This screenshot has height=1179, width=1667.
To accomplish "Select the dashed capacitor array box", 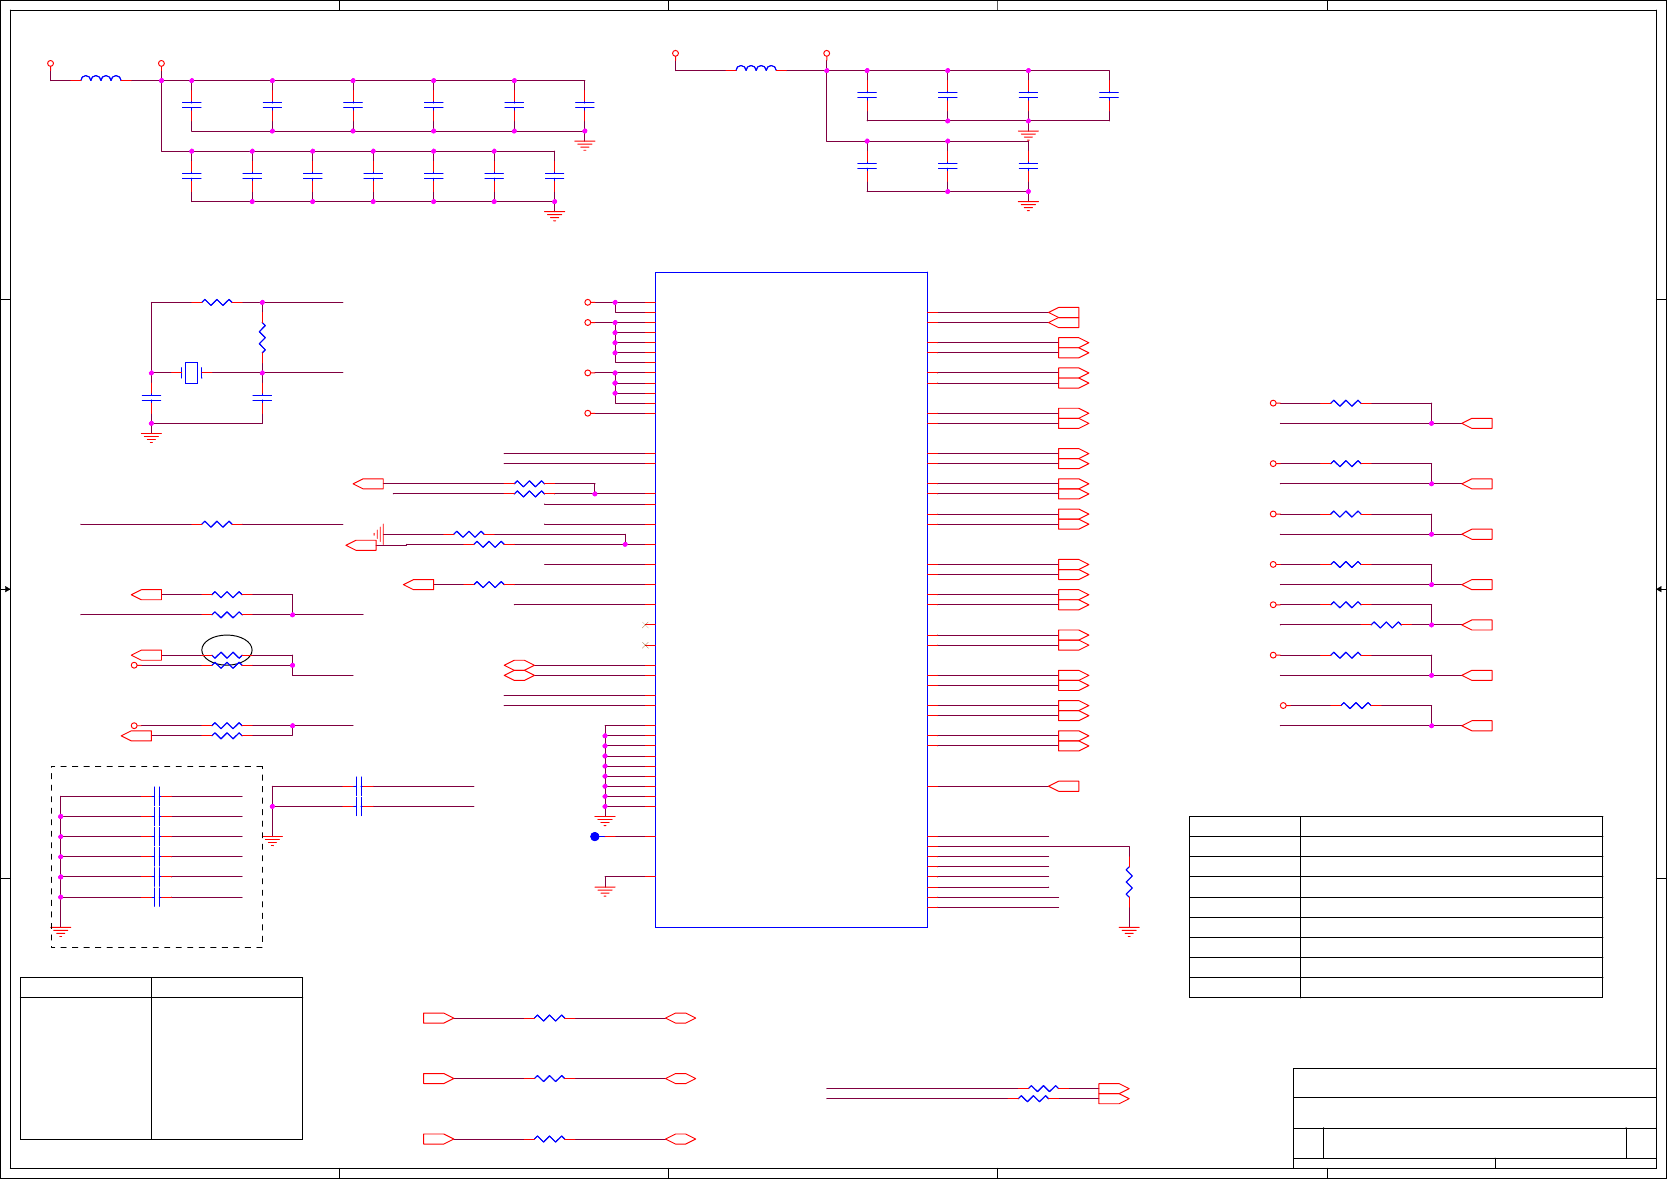I will point(157,856).
